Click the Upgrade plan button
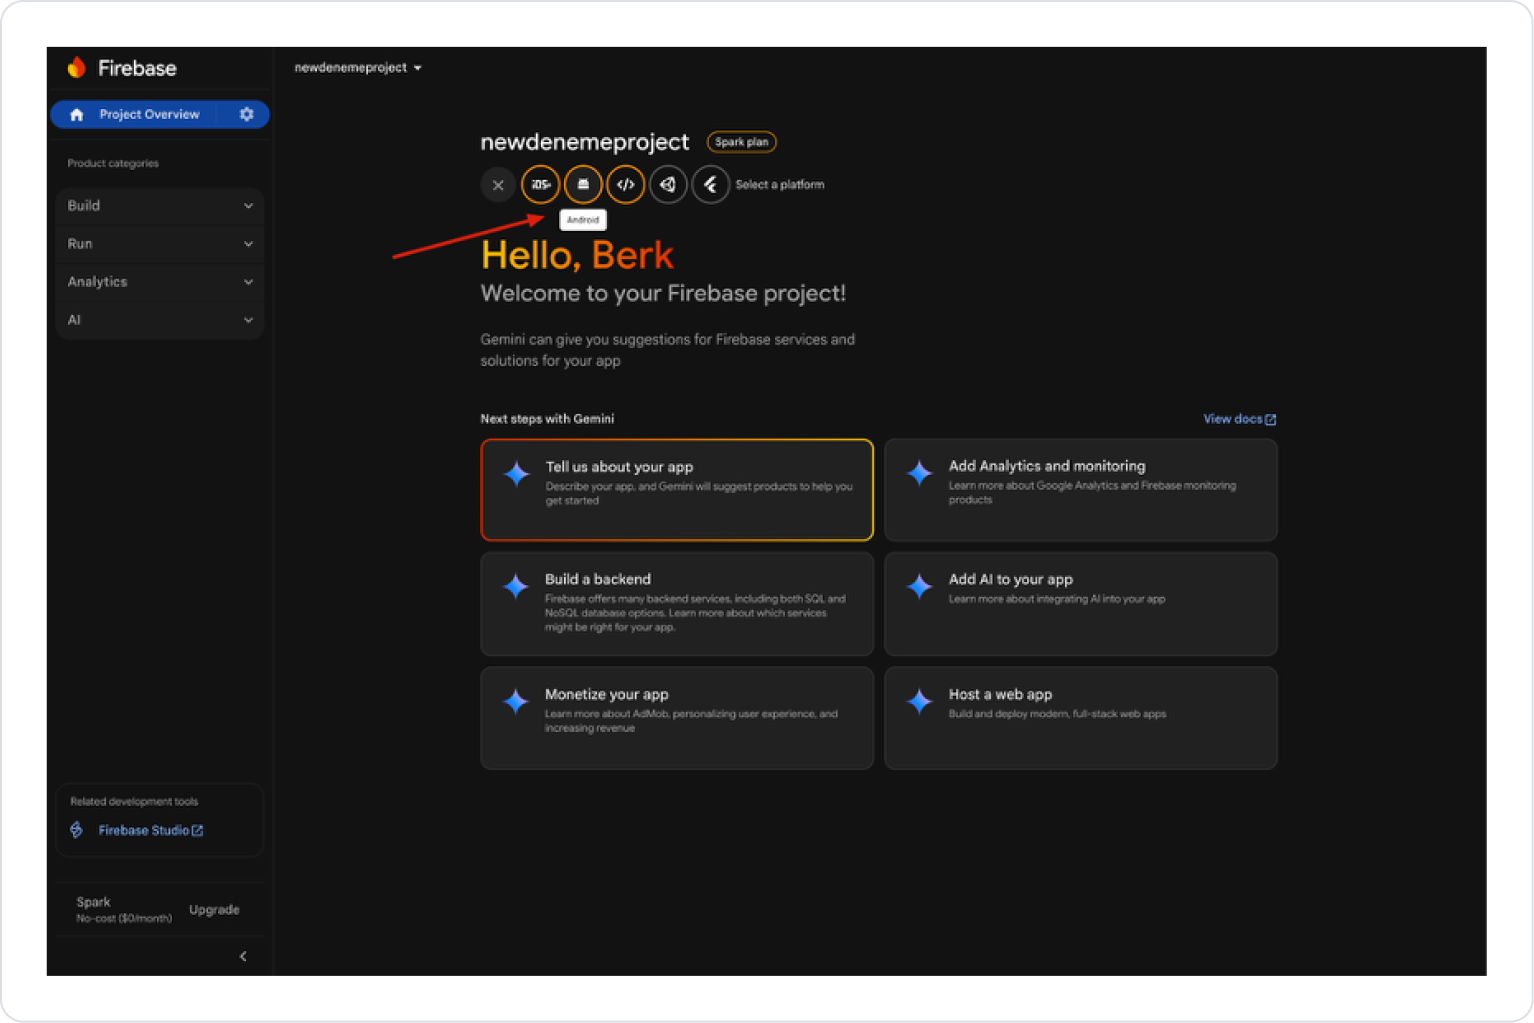Image resolution: width=1534 pixels, height=1023 pixels. pyautogui.click(x=214, y=909)
